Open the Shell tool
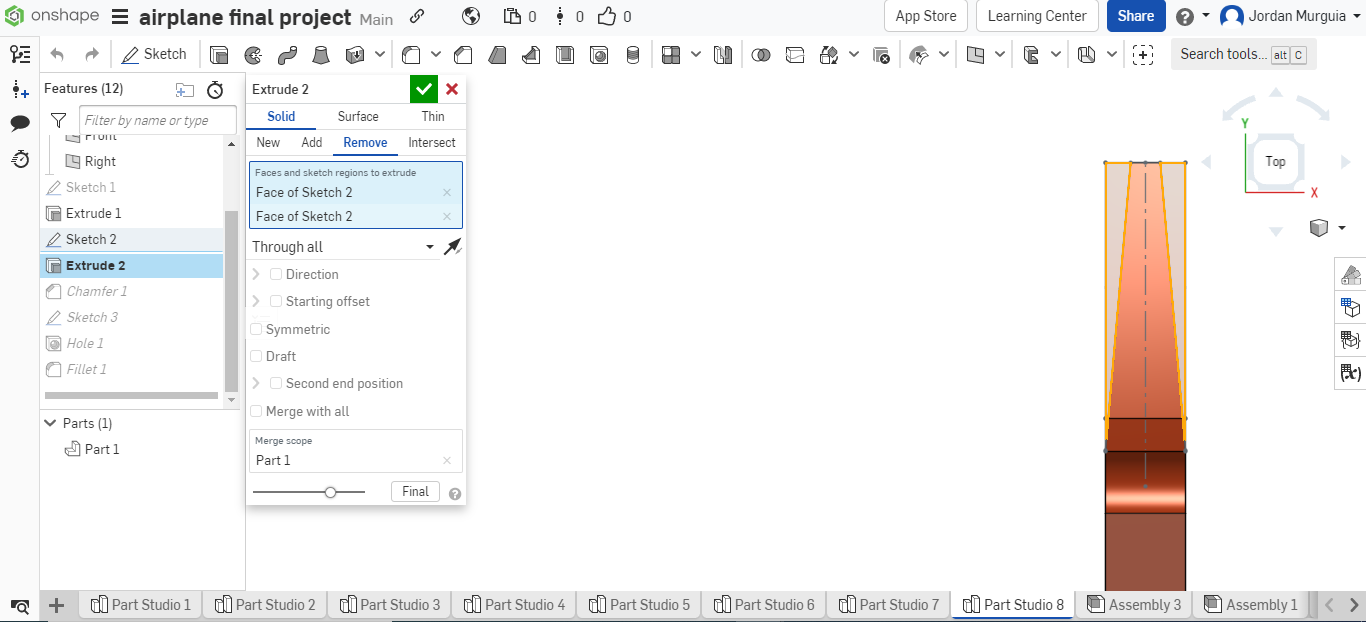Screen dimensions: 1366x622 566,55
